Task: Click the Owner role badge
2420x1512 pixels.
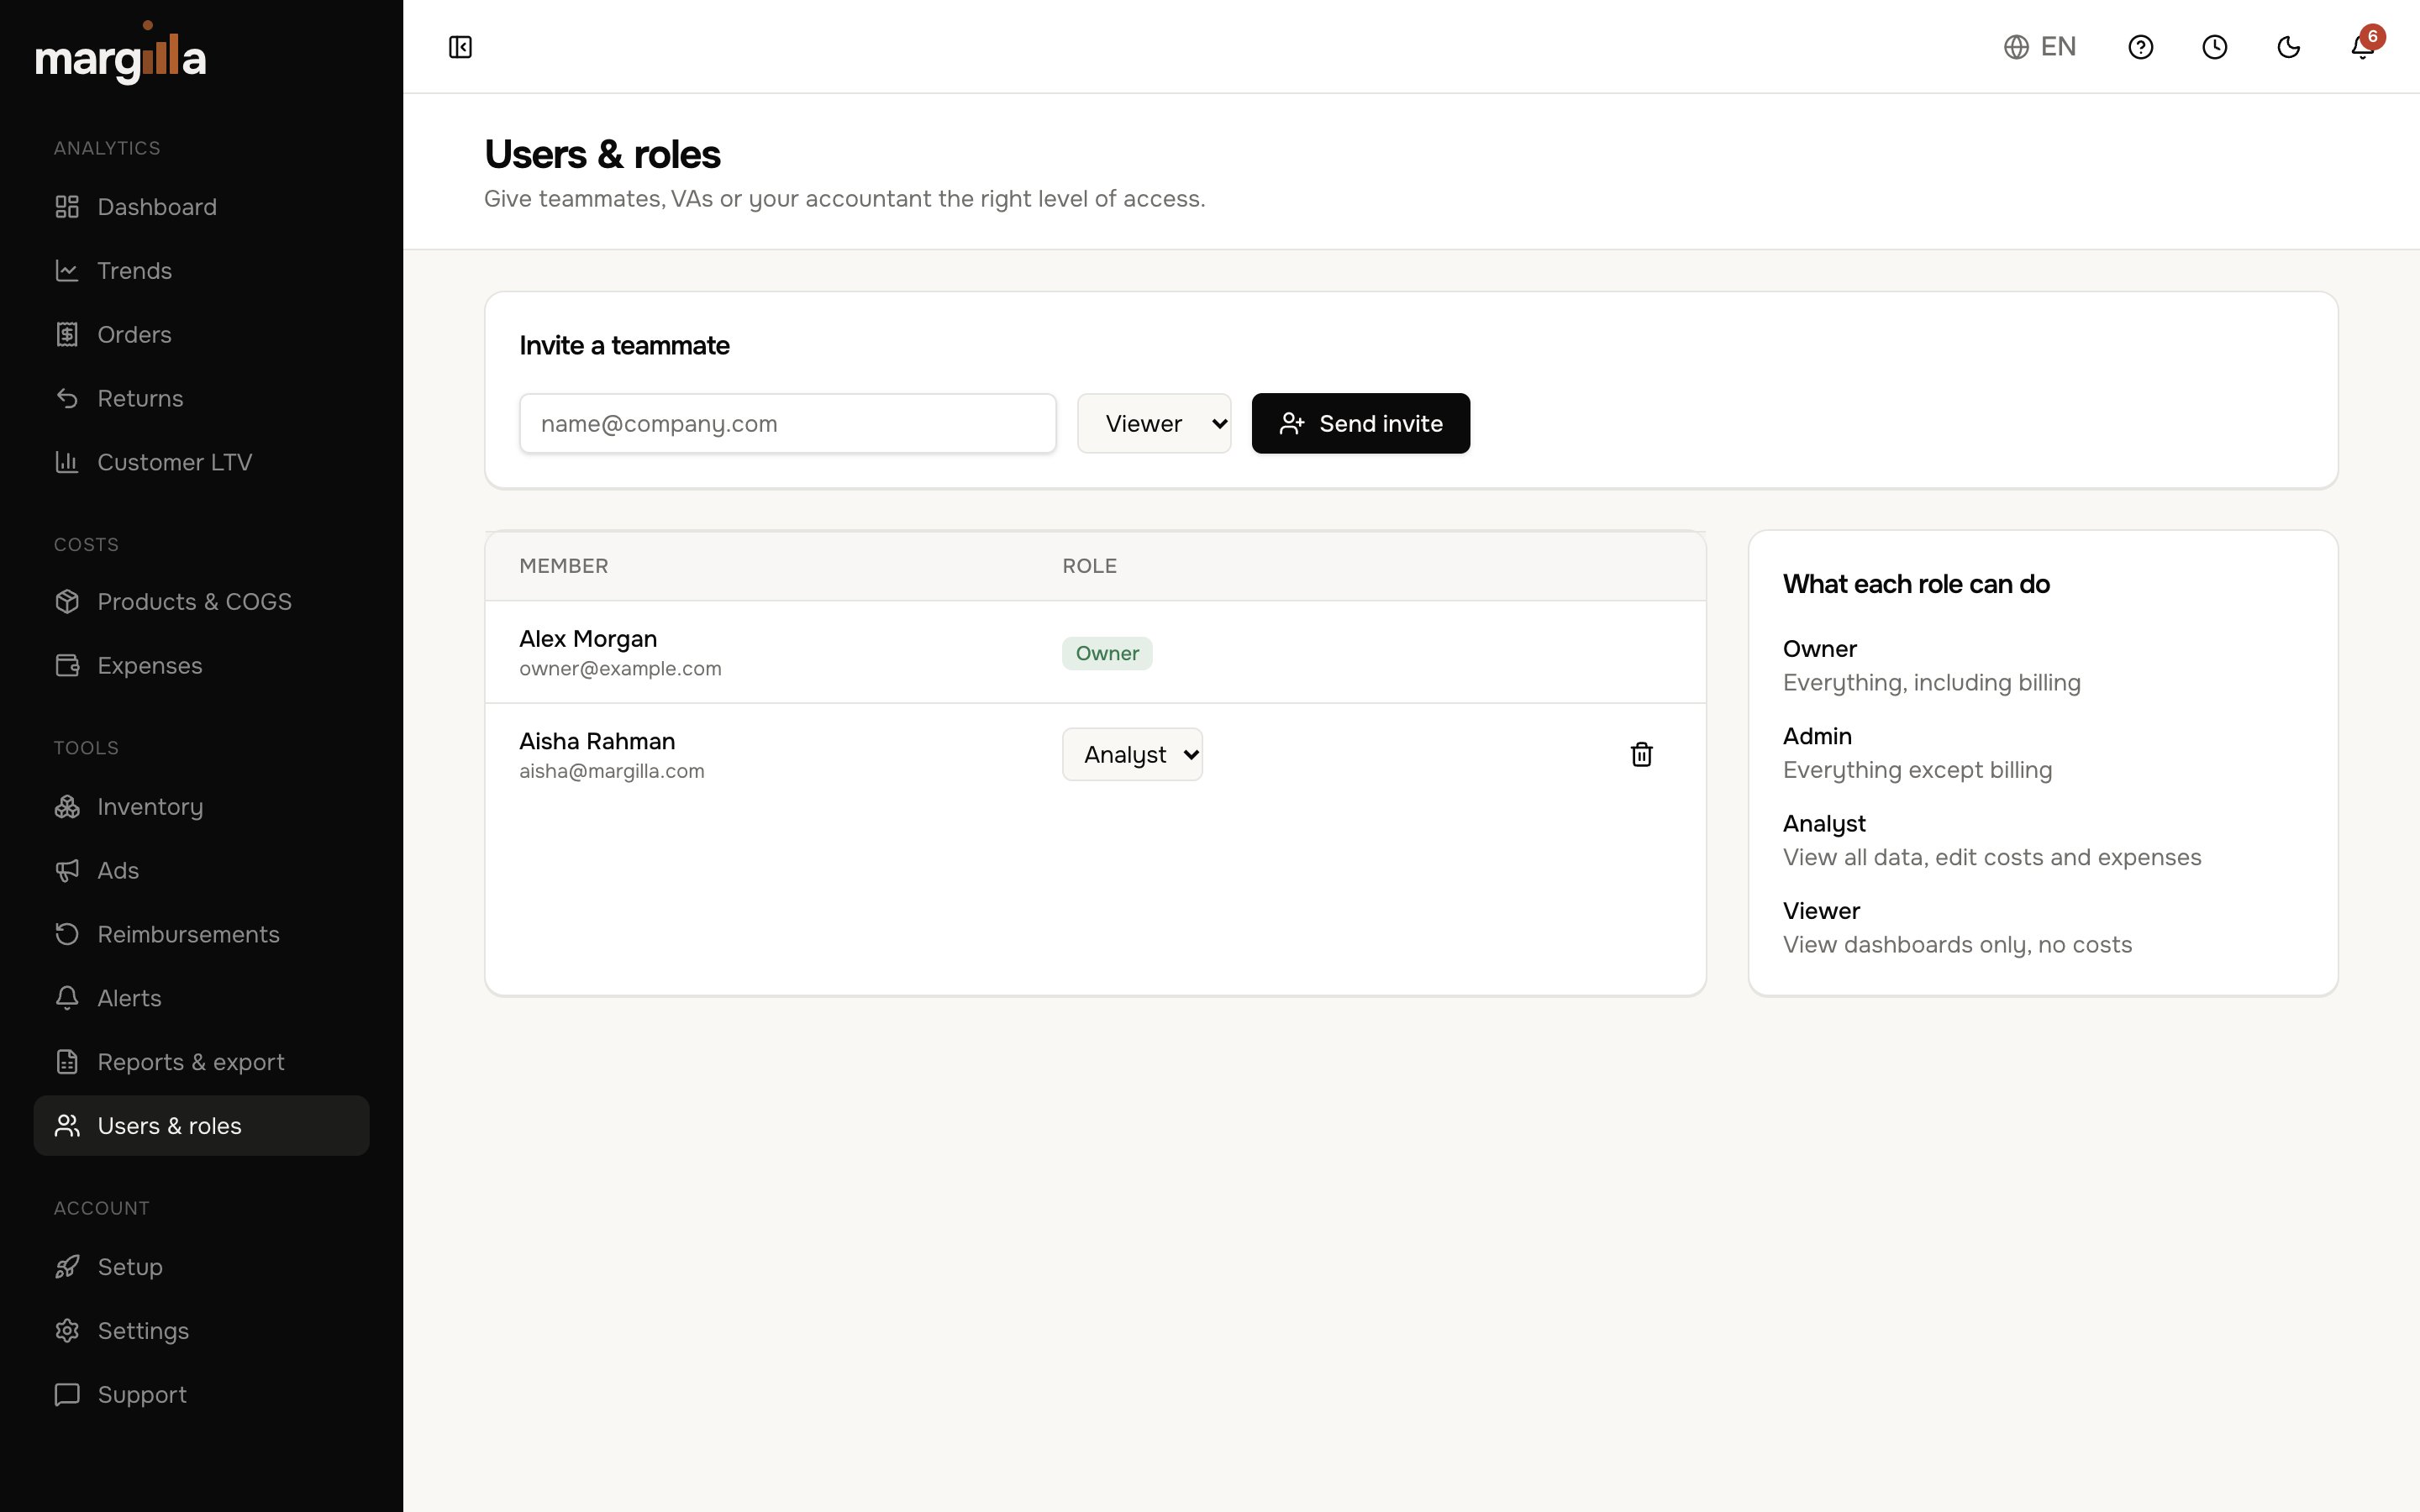Action: coord(1107,653)
